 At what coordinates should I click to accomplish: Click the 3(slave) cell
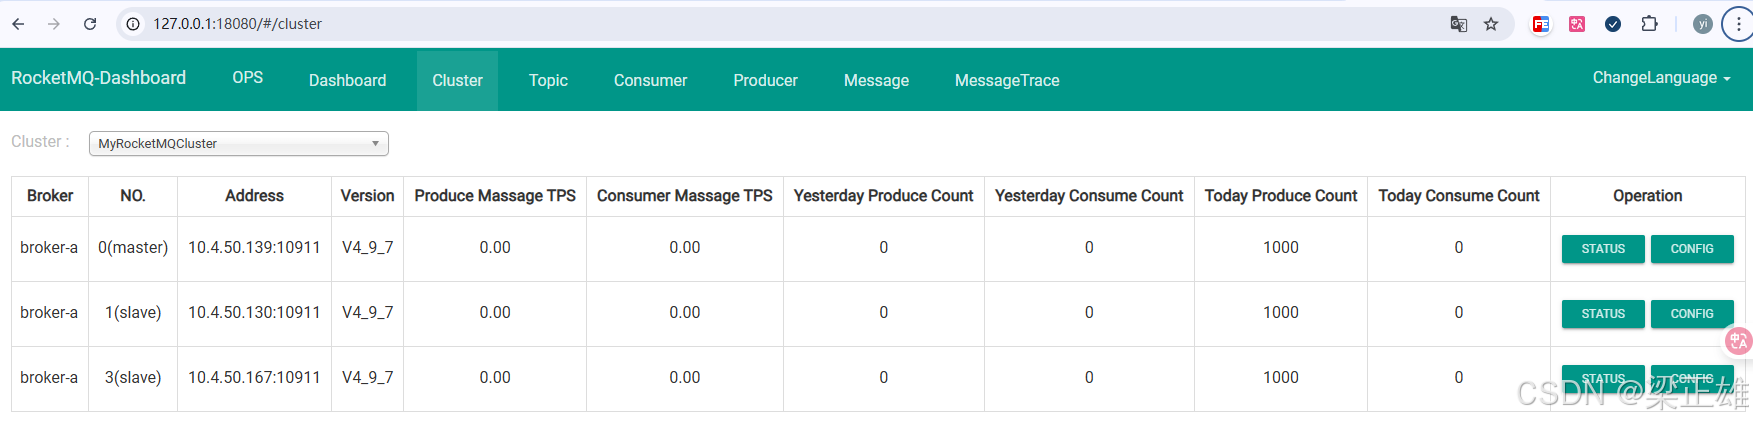pyautogui.click(x=133, y=377)
